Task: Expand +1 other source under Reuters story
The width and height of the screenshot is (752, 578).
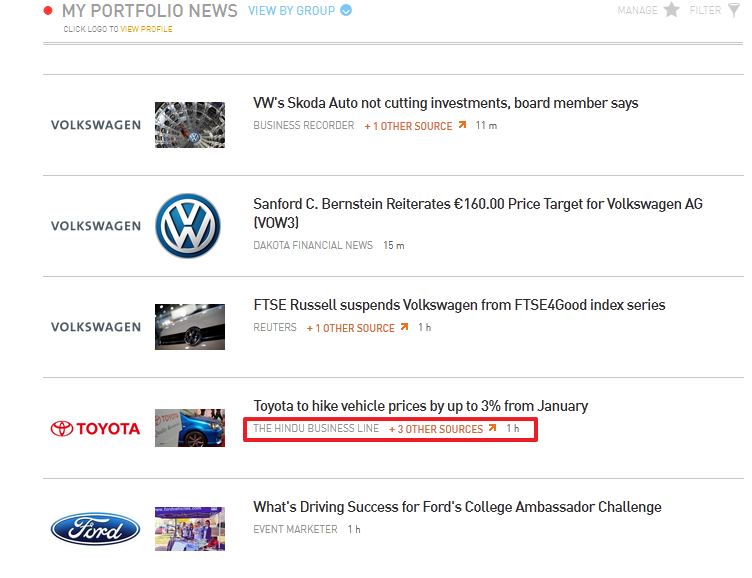Action: [x=351, y=328]
